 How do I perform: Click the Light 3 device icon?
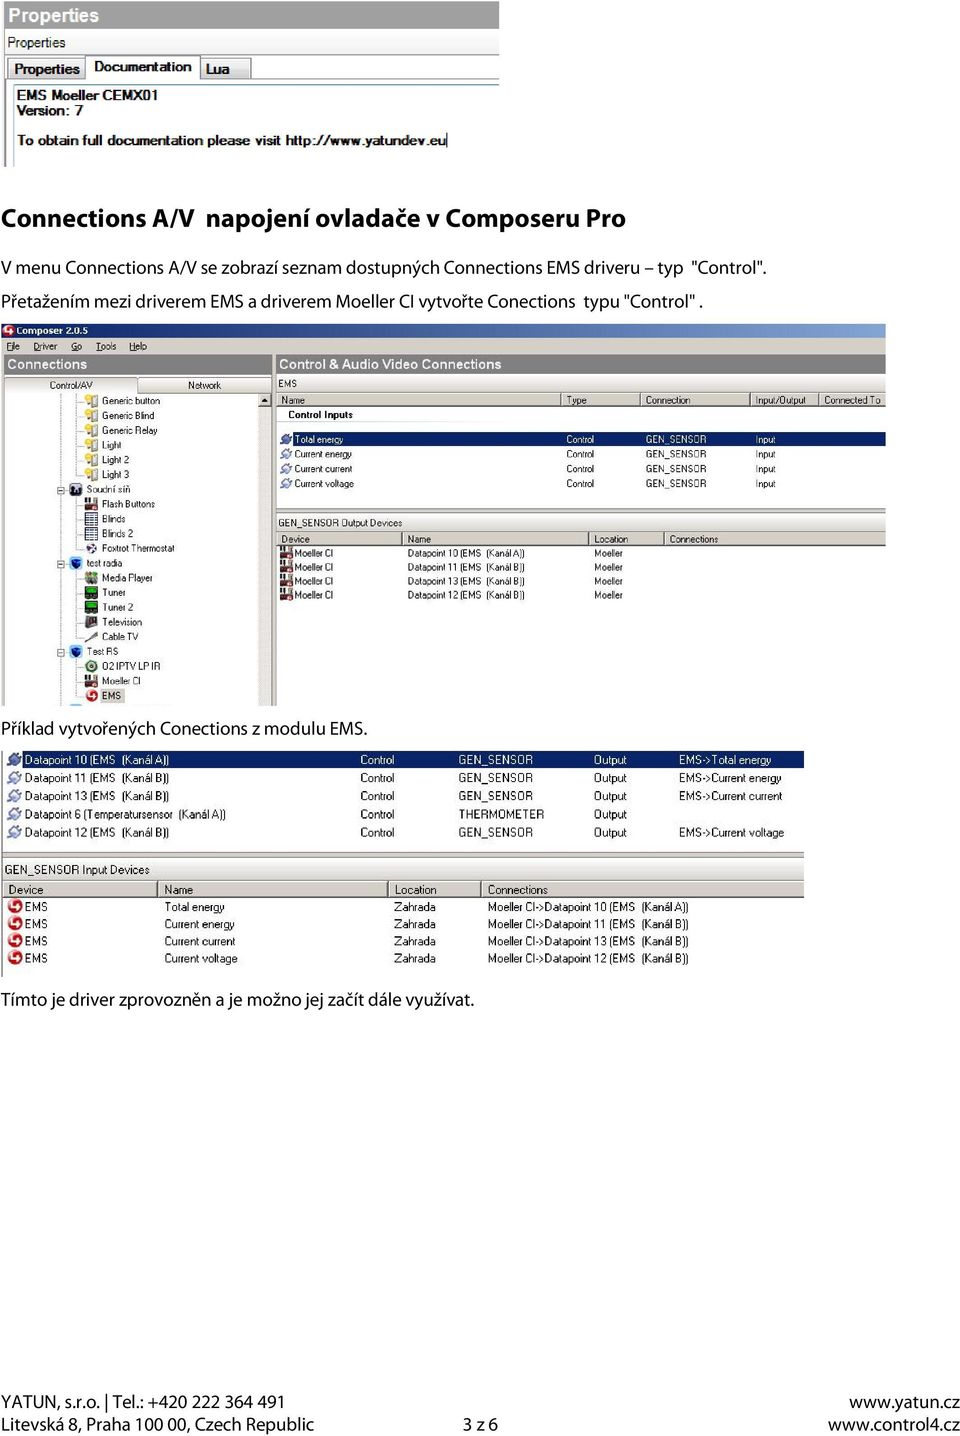click(91, 475)
